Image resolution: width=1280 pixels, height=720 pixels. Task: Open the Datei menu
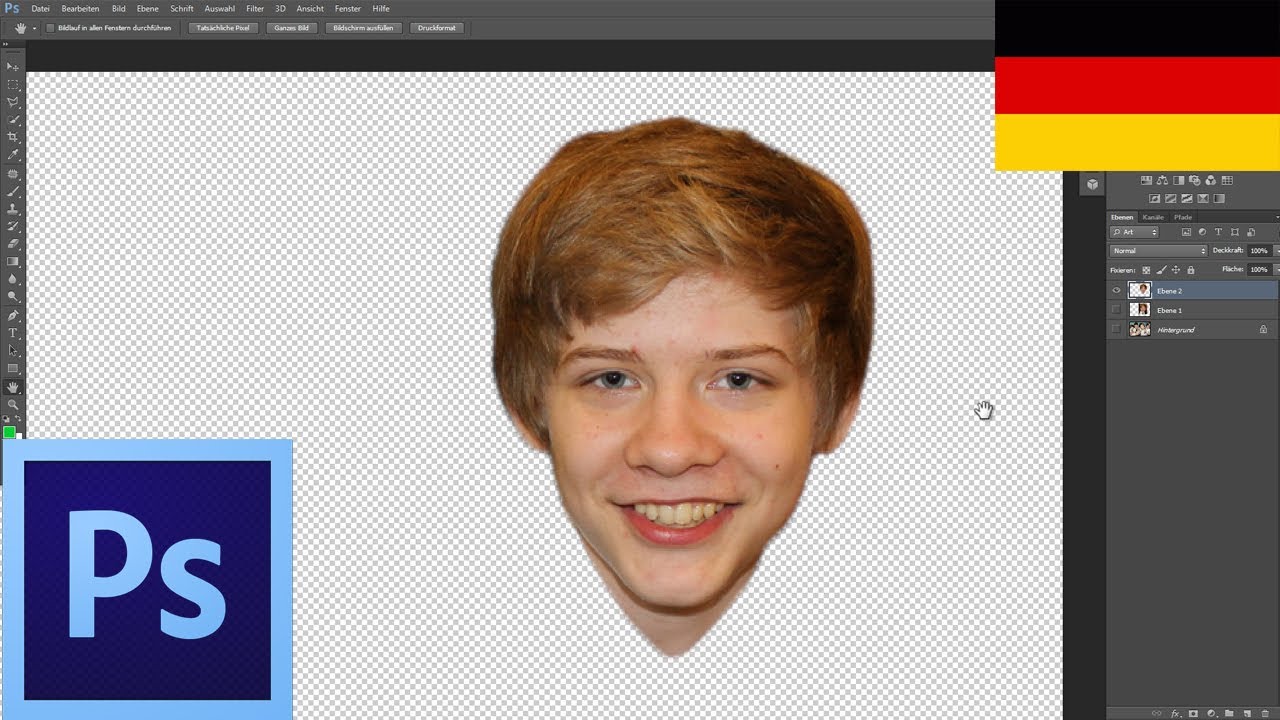point(41,9)
